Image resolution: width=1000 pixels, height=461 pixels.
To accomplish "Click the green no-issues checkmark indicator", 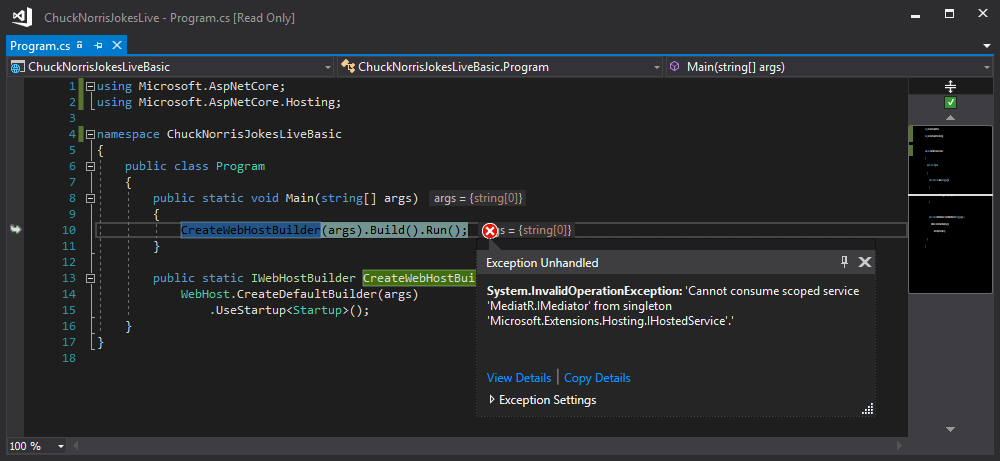I will coord(950,103).
